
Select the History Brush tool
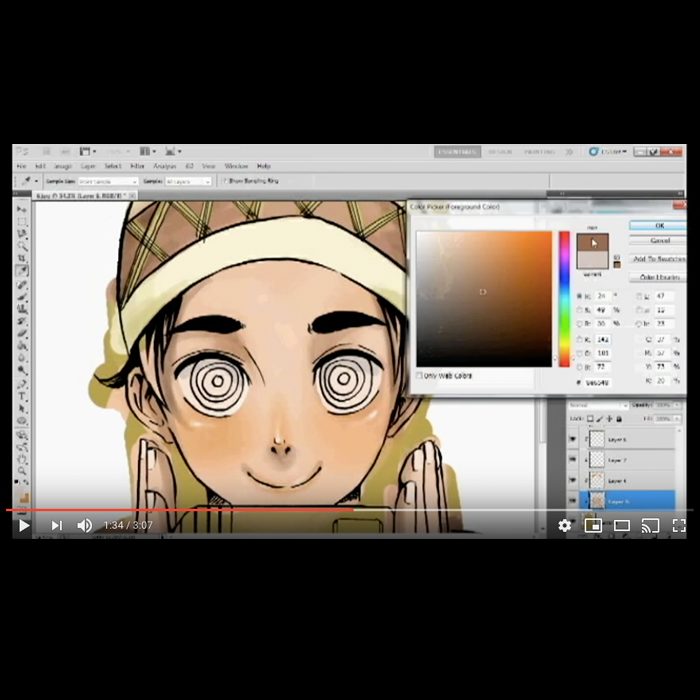point(21,321)
